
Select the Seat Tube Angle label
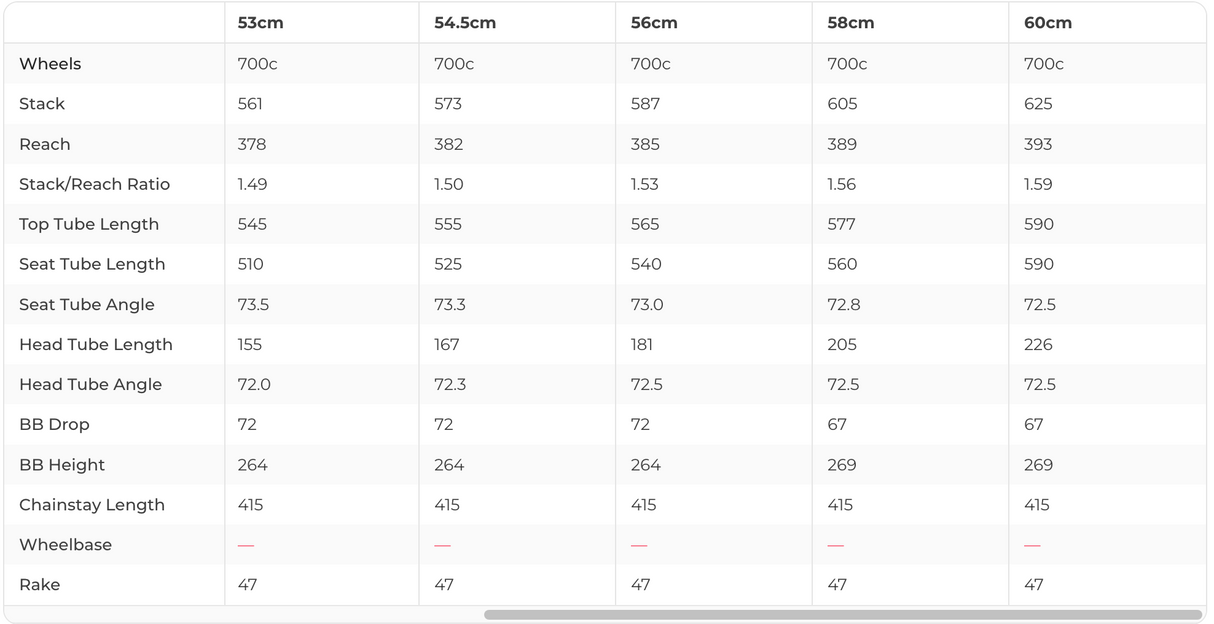point(87,304)
